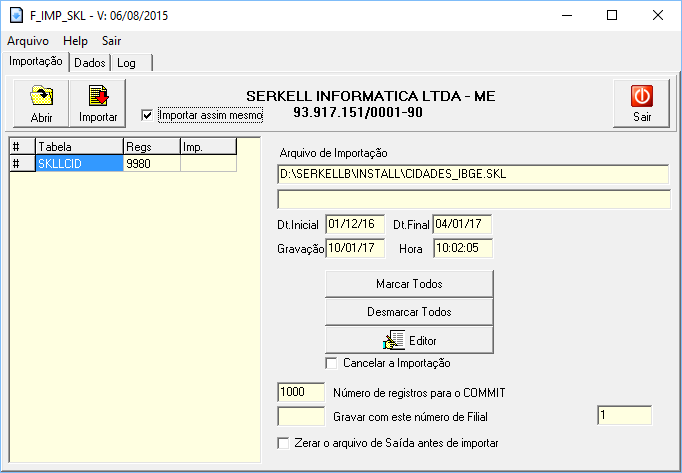Click the Importar document icon button
Screen dimensions: 682x473
click(x=98, y=104)
